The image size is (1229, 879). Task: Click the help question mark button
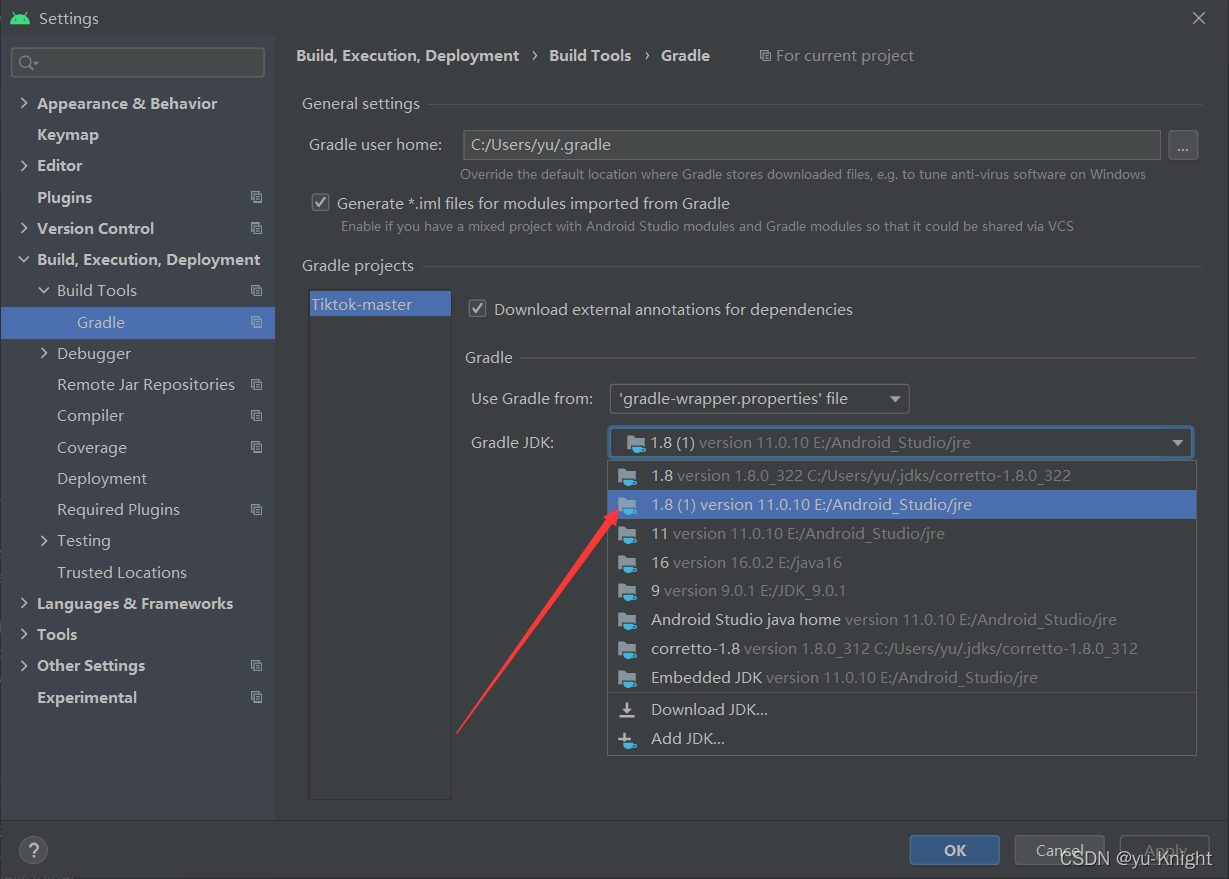click(33, 850)
